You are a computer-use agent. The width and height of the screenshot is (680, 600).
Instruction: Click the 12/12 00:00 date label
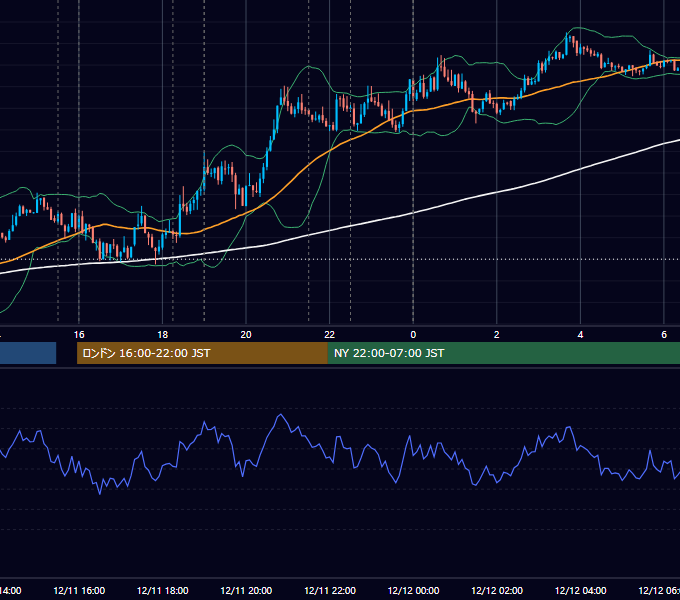pyautogui.click(x=413, y=591)
